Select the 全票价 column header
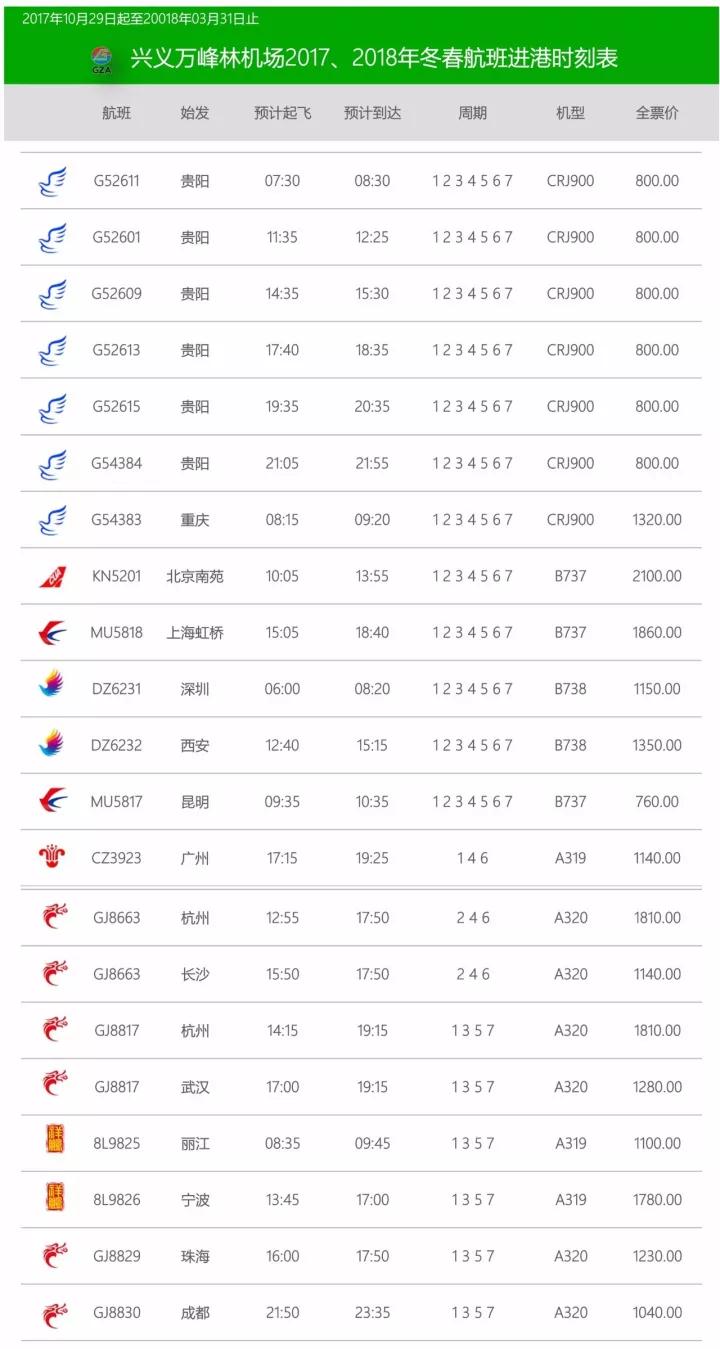 tap(657, 113)
